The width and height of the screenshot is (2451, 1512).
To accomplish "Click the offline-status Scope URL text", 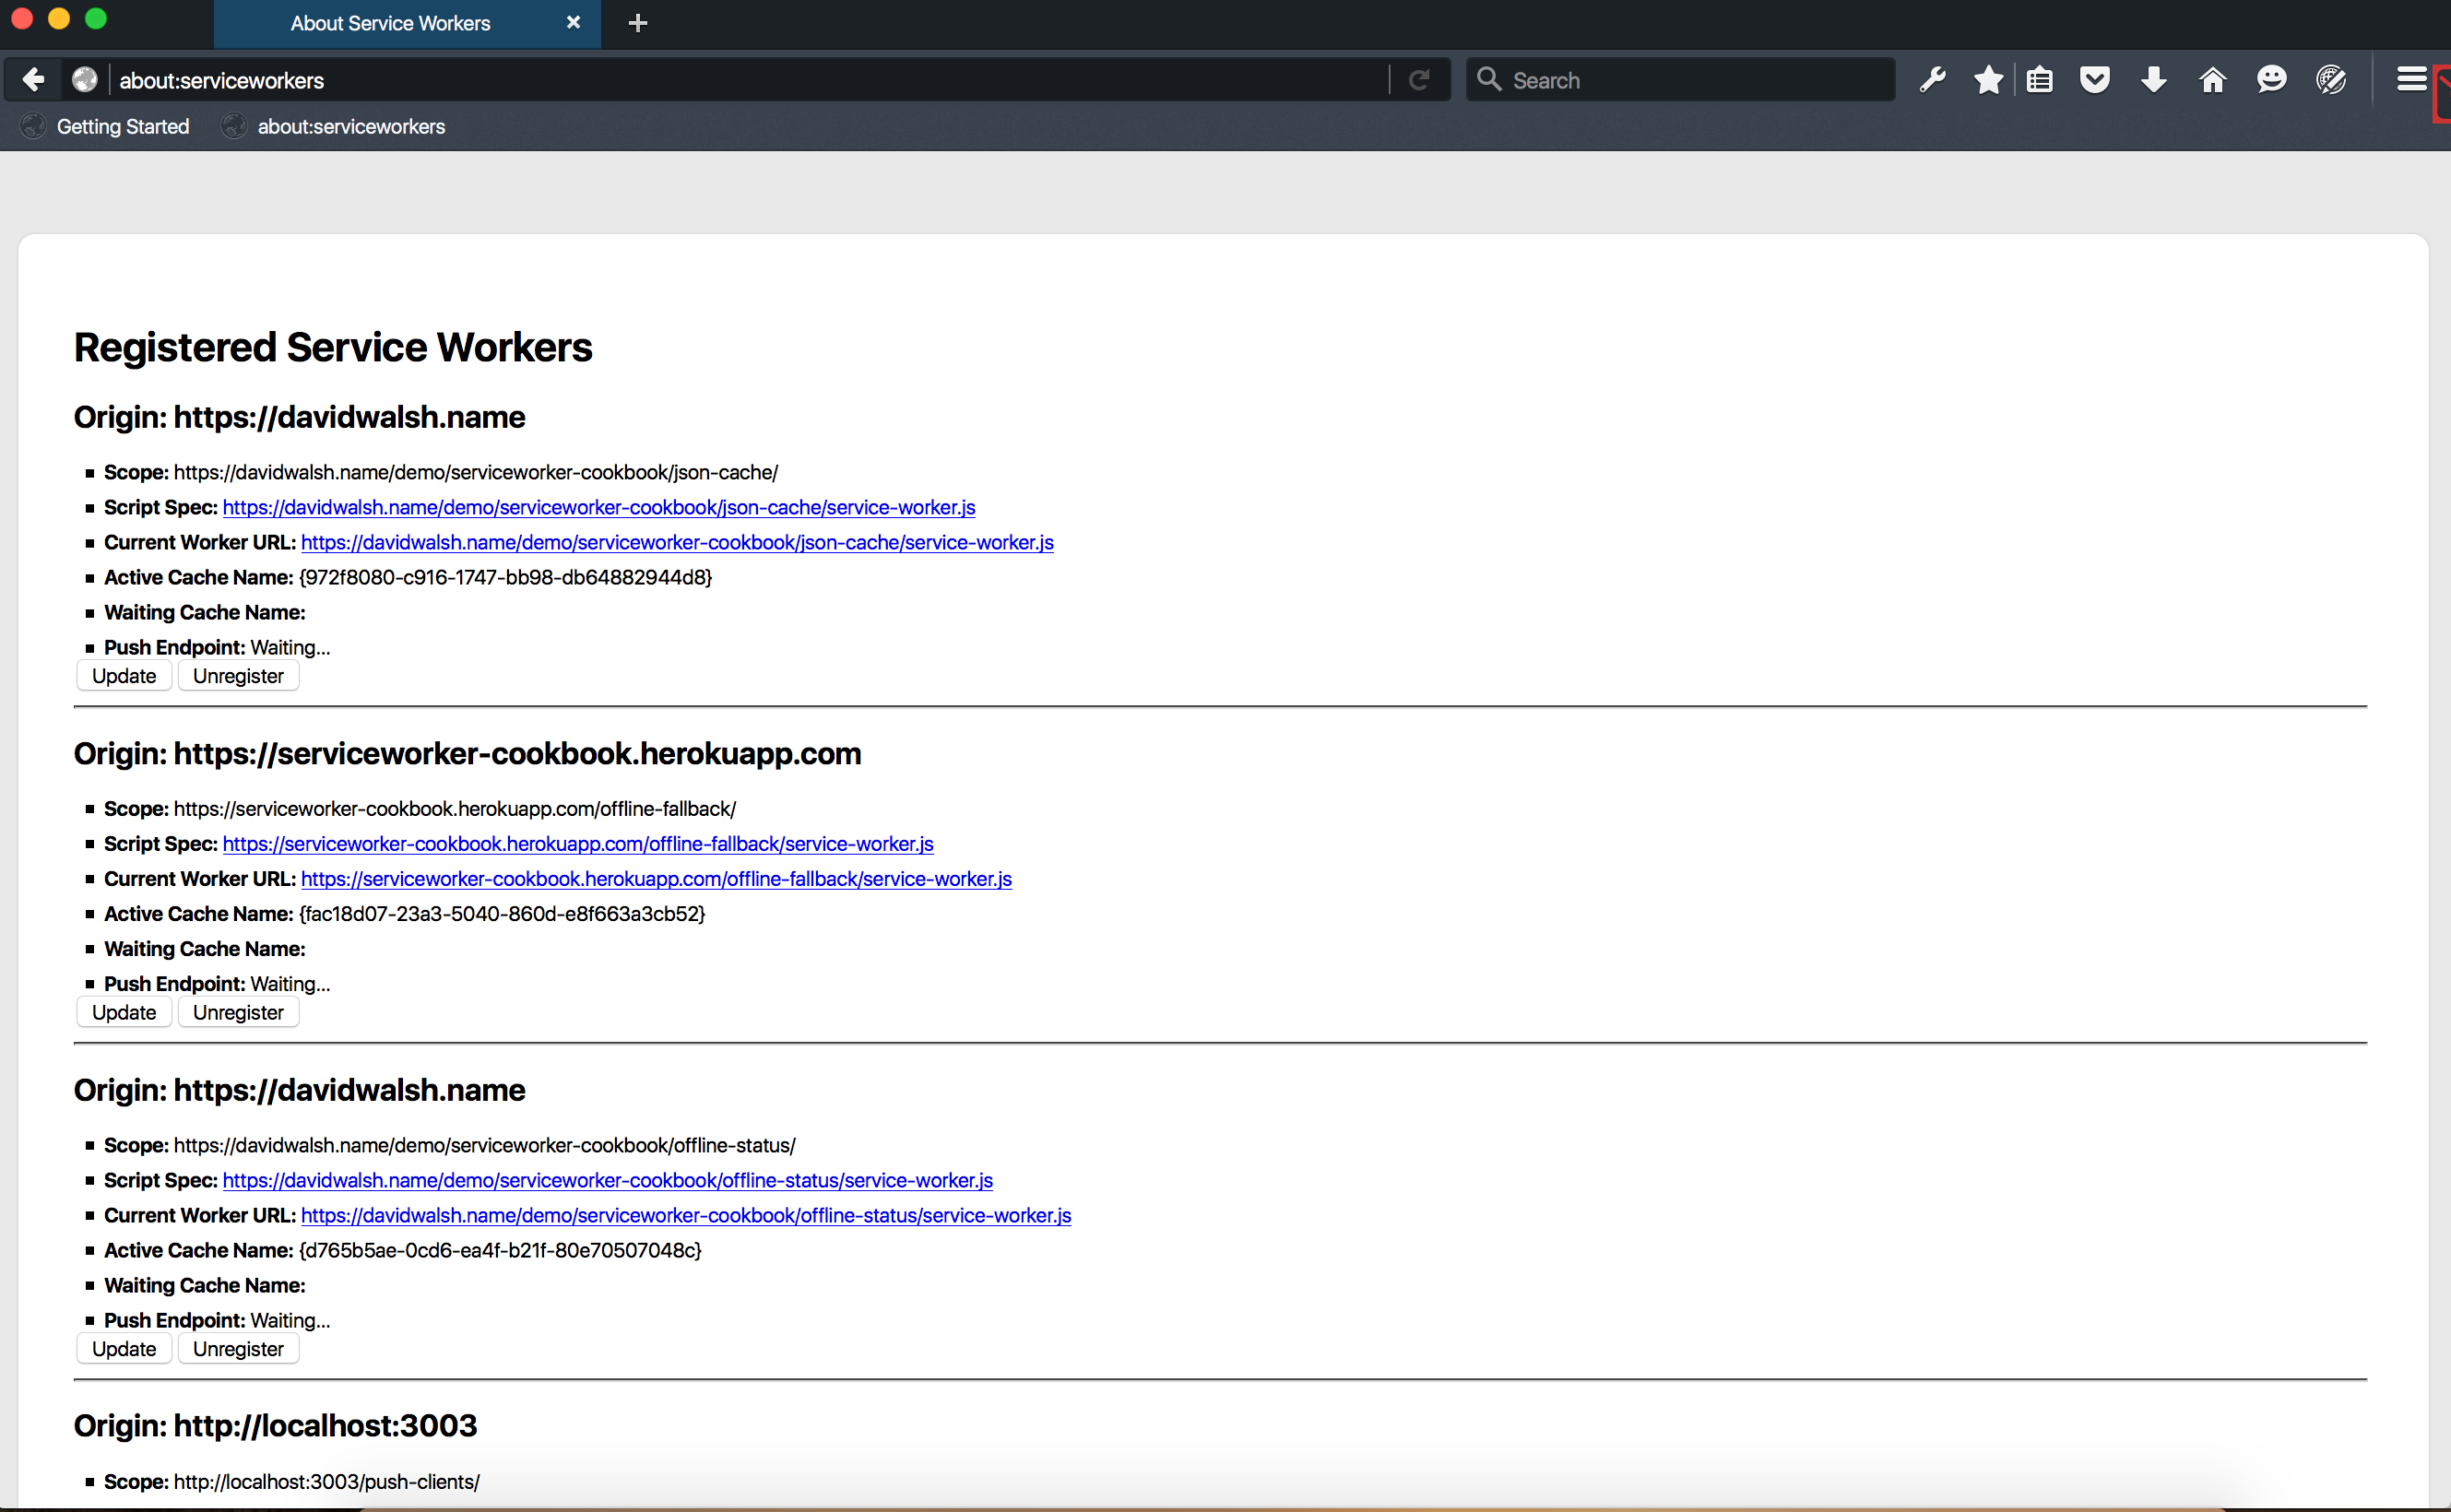I will 485,1145.
